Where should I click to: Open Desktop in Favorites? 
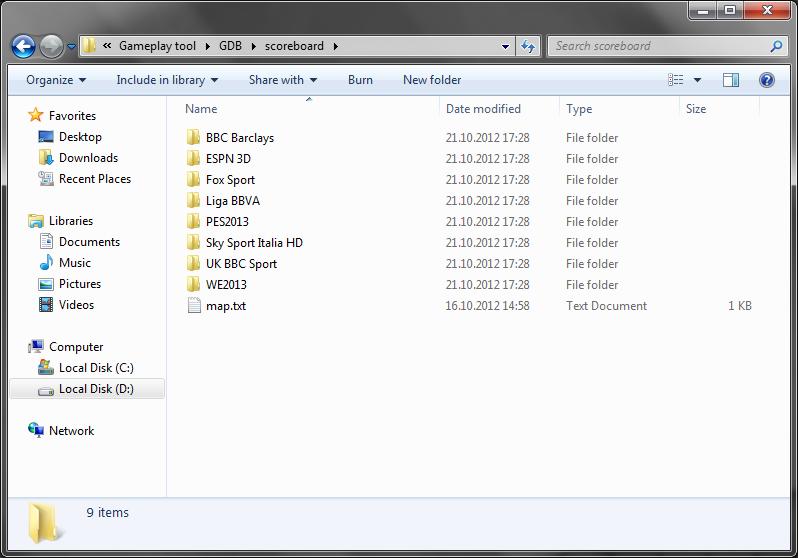click(x=80, y=137)
